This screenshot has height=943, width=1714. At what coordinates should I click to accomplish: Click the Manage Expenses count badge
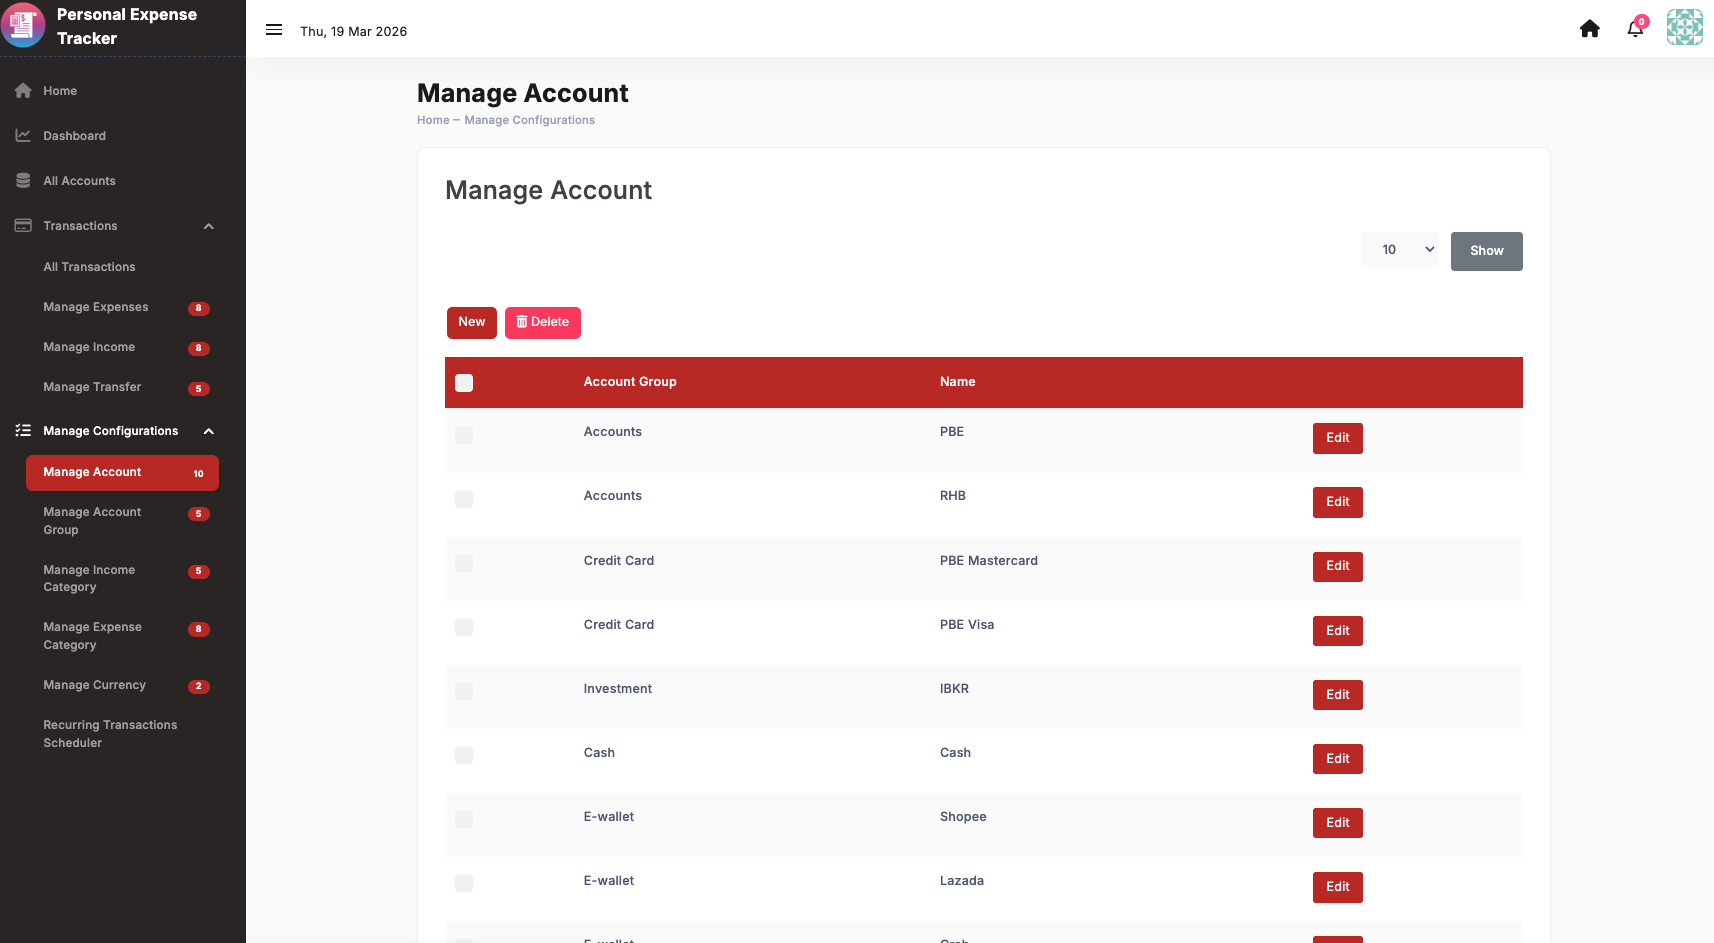tap(199, 308)
